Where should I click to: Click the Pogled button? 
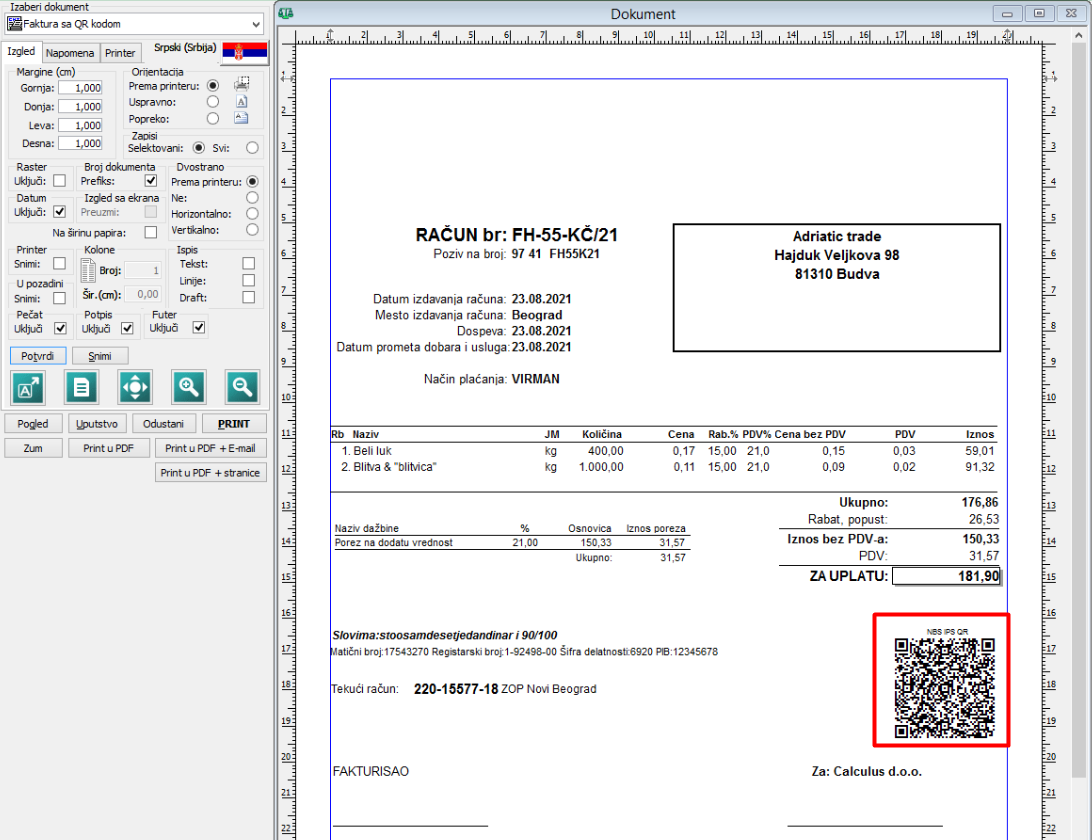(33, 423)
